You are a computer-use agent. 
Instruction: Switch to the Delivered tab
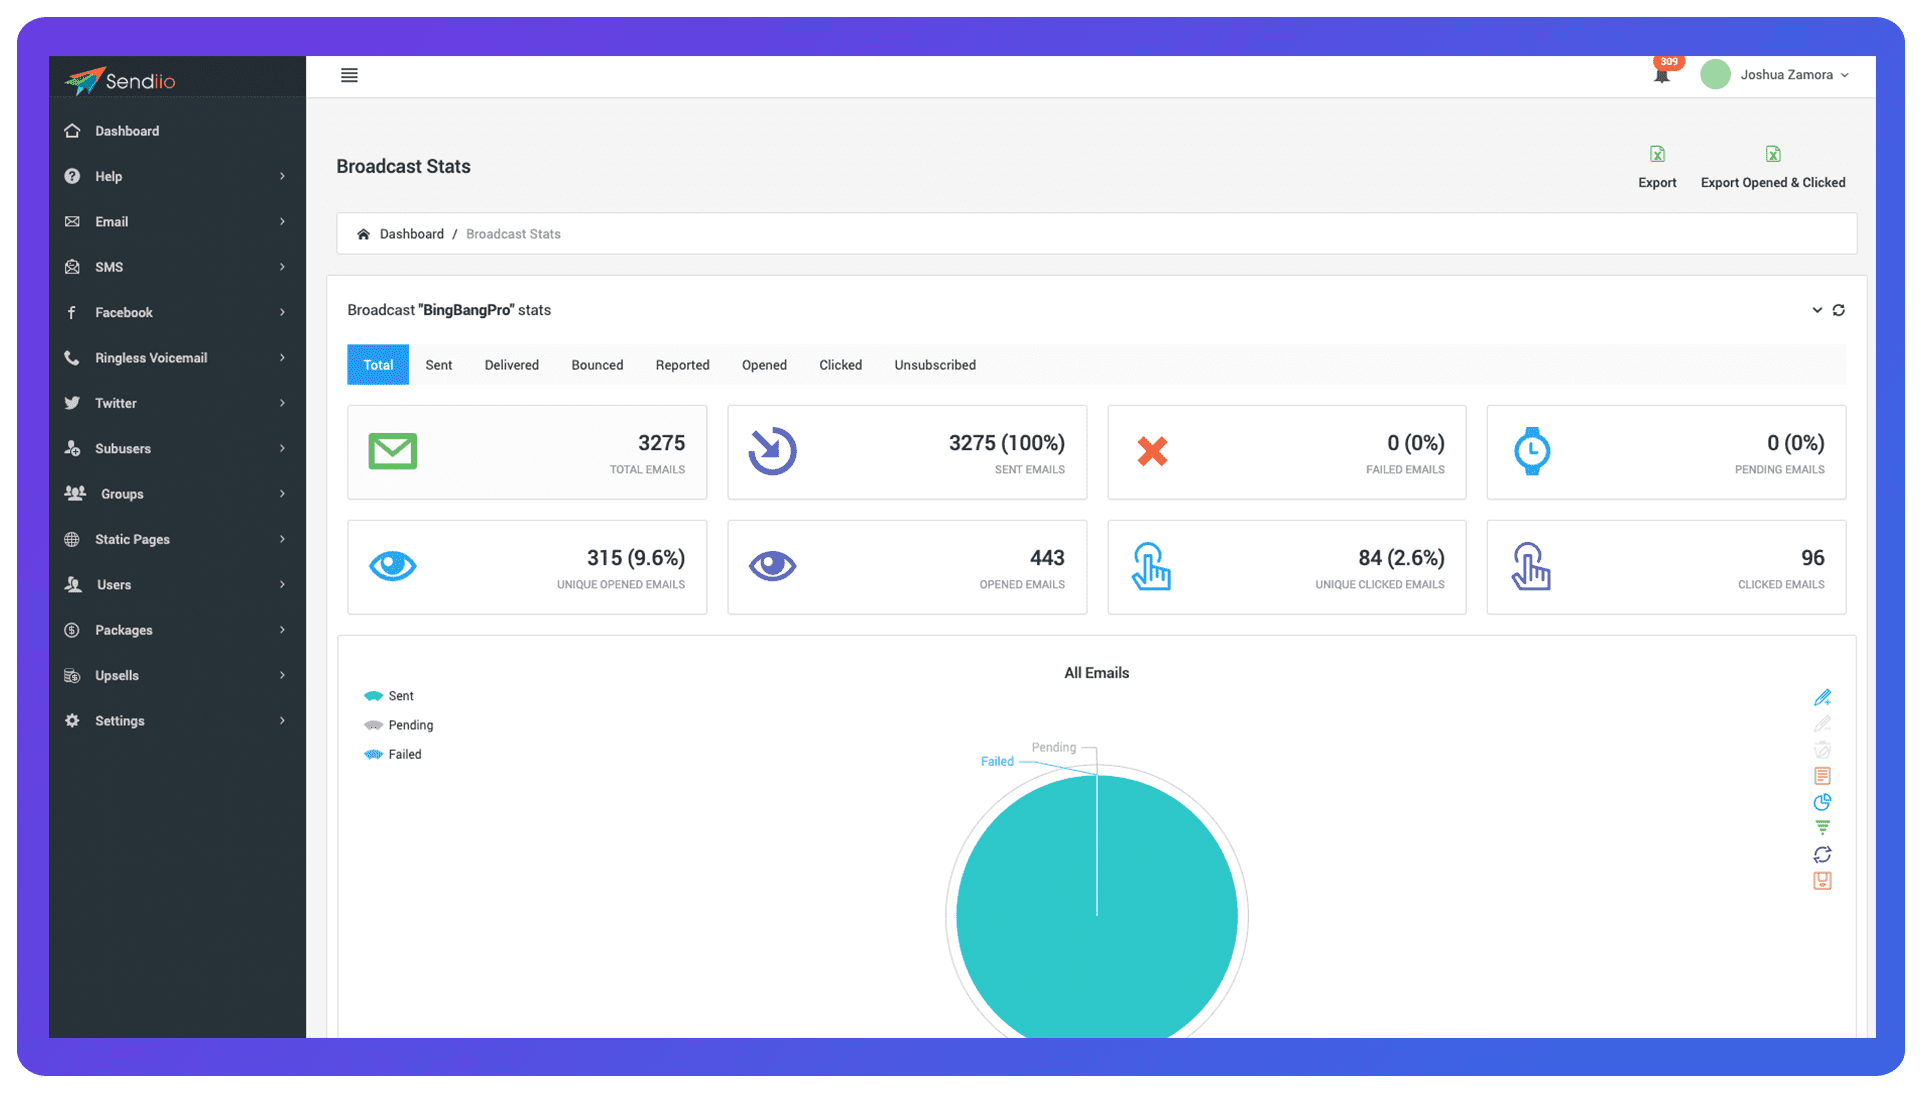[511, 365]
